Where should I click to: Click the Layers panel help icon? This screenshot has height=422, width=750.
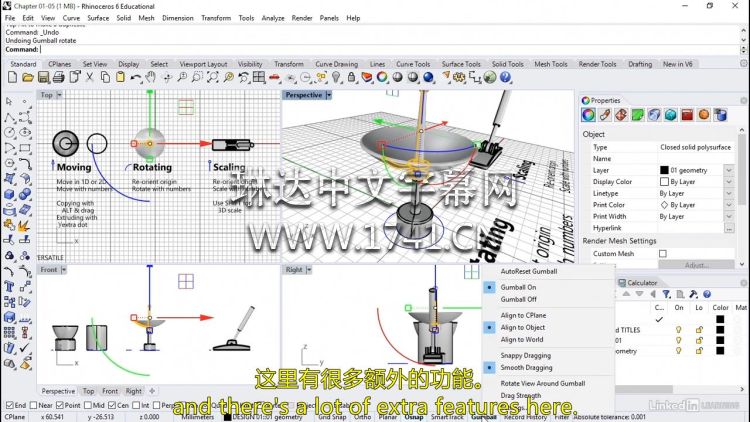[x=707, y=294]
